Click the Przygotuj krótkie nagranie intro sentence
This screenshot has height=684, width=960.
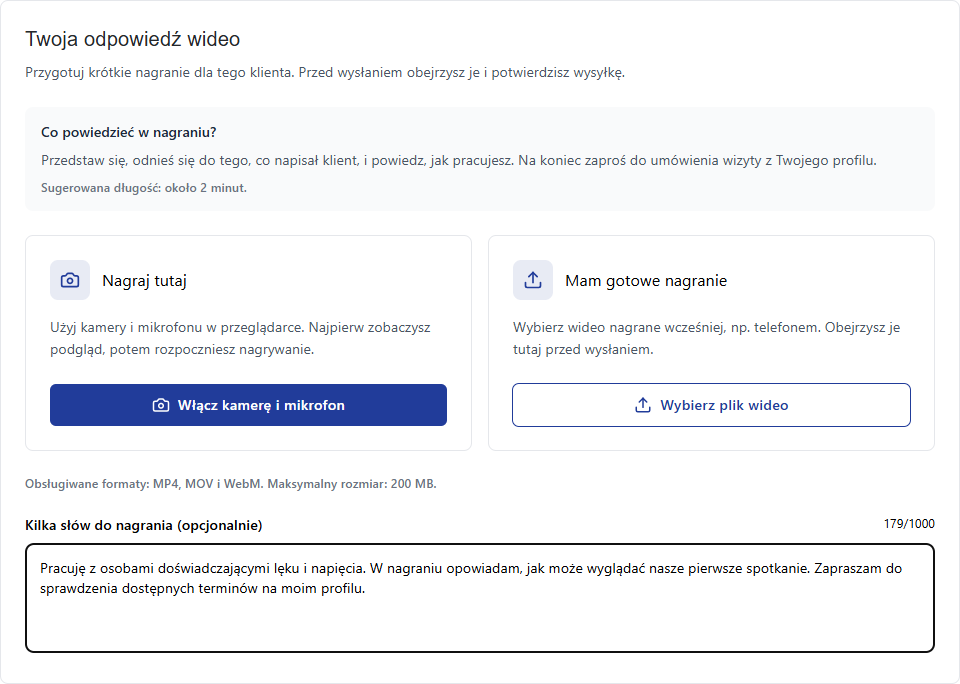(x=325, y=72)
